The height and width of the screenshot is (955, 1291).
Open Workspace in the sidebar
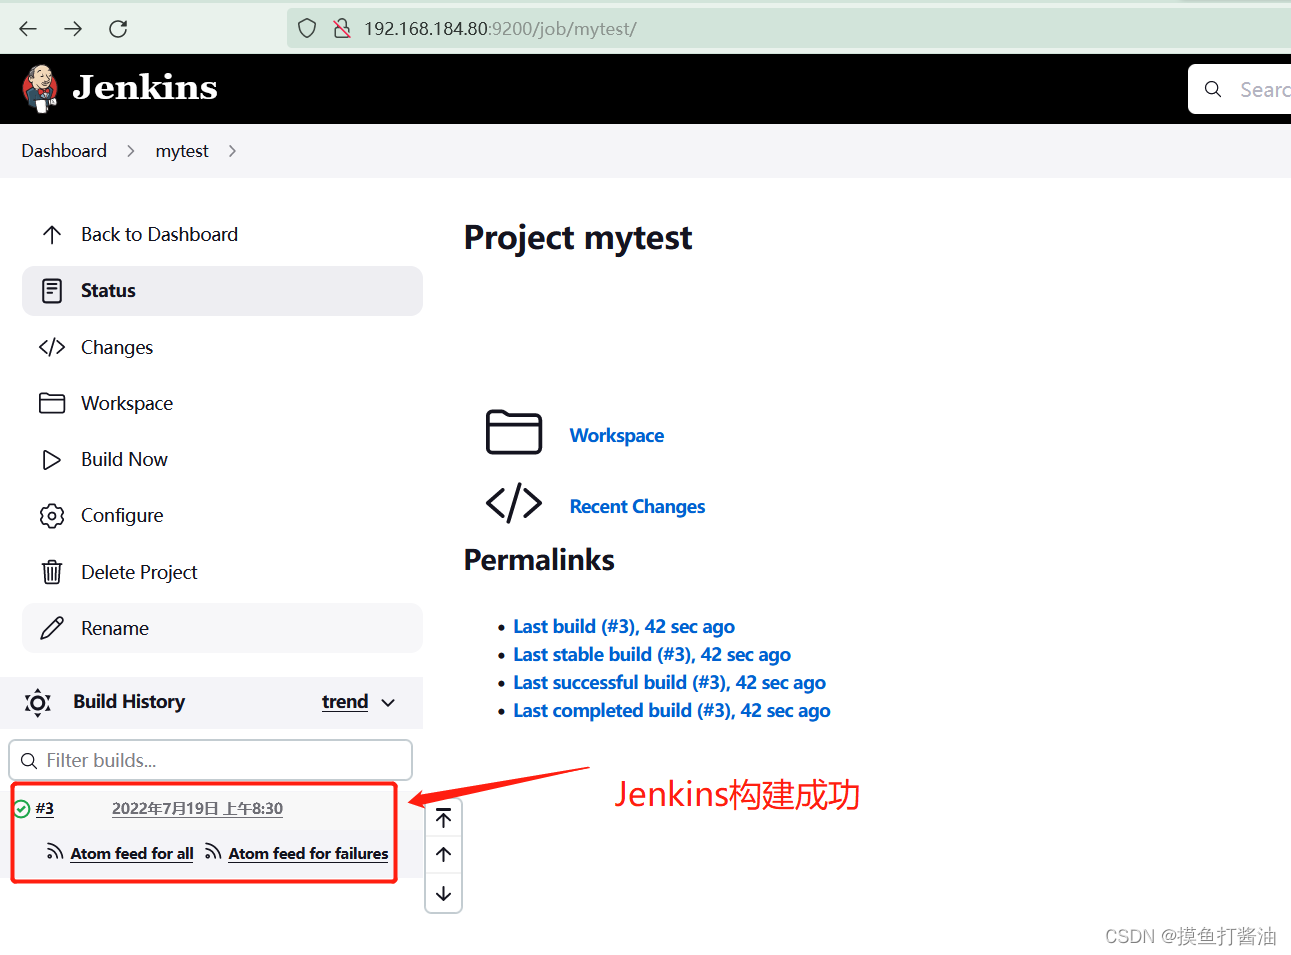coord(222,403)
